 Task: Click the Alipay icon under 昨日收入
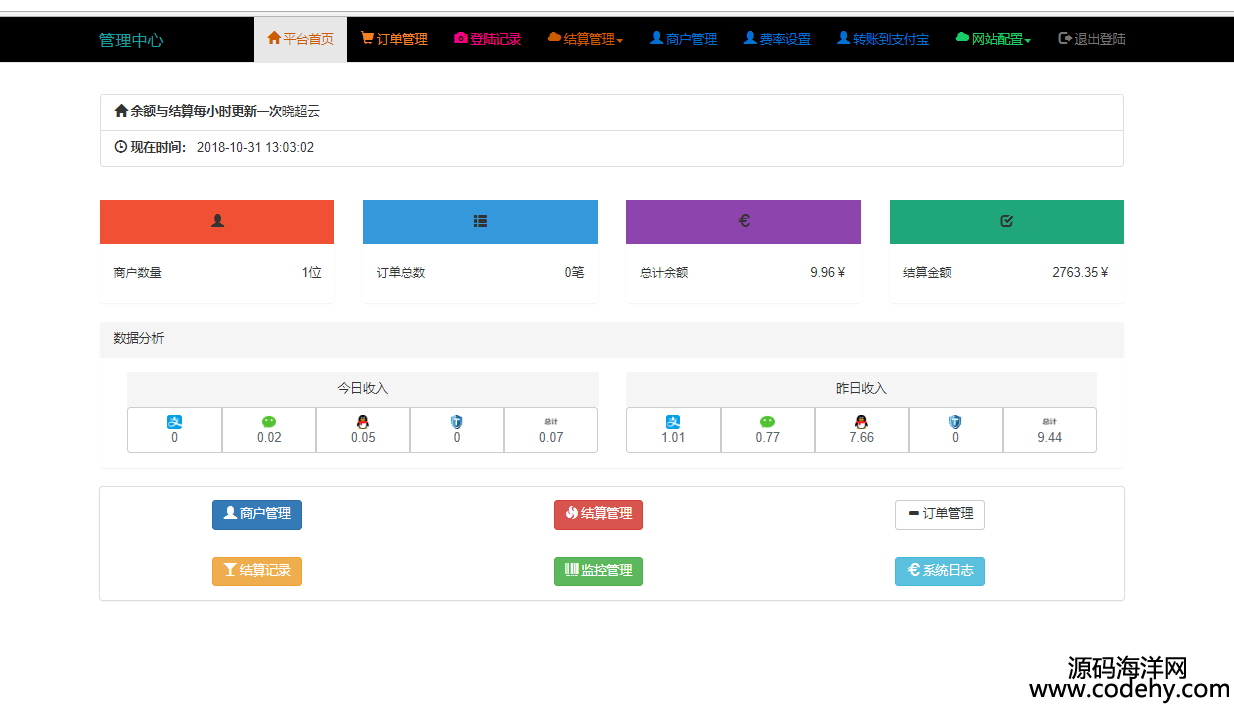coord(673,422)
